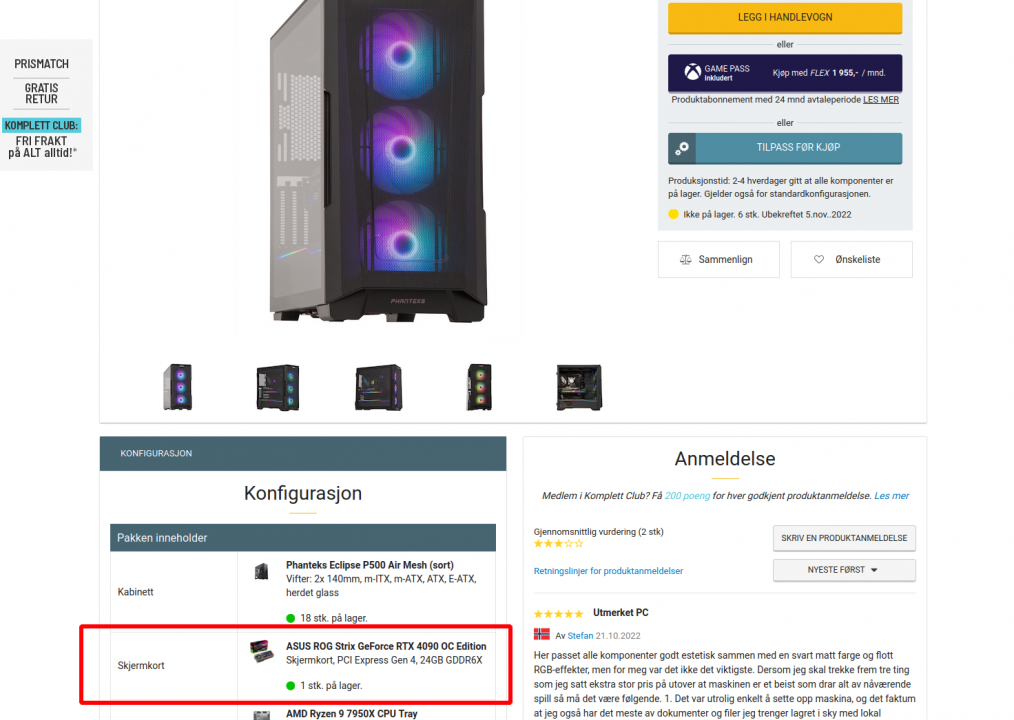Click the heart icon beside Ønskeliste
The width and height of the screenshot is (1014, 720).
point(819,259)
